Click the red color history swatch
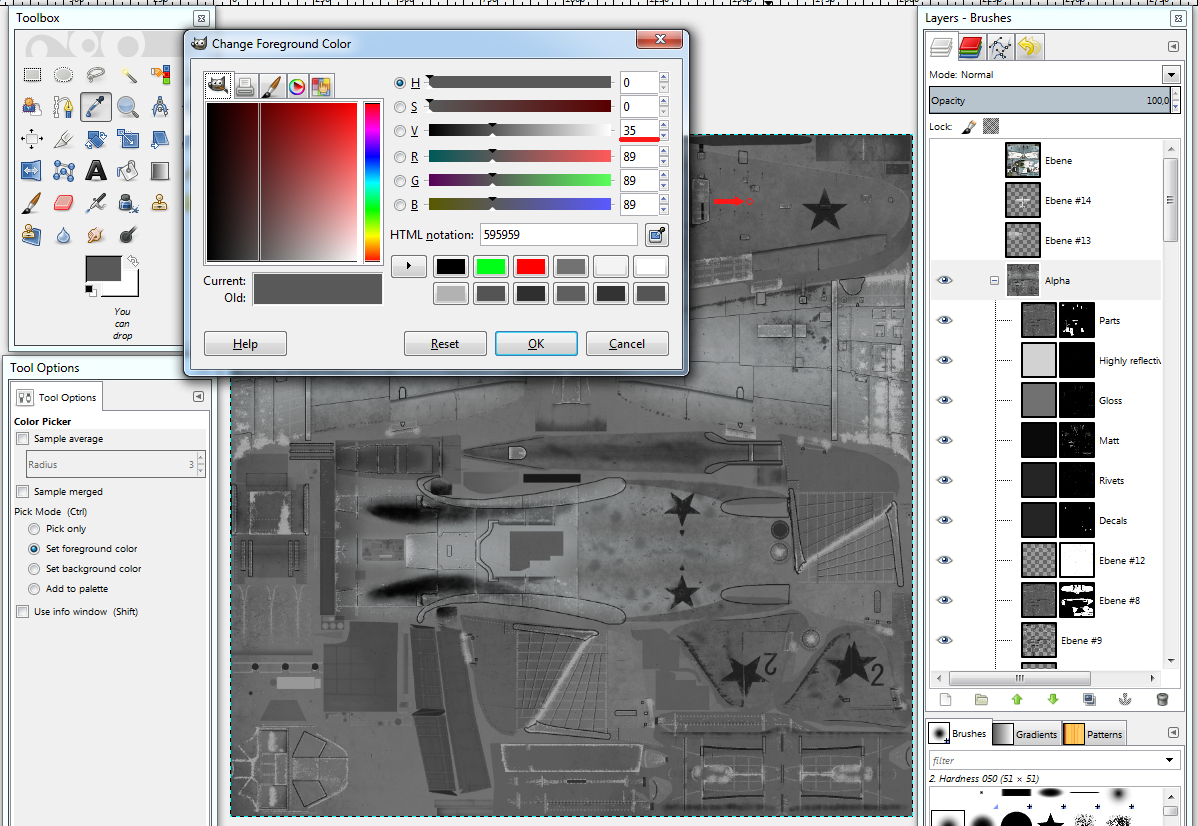 pos(530,267)
